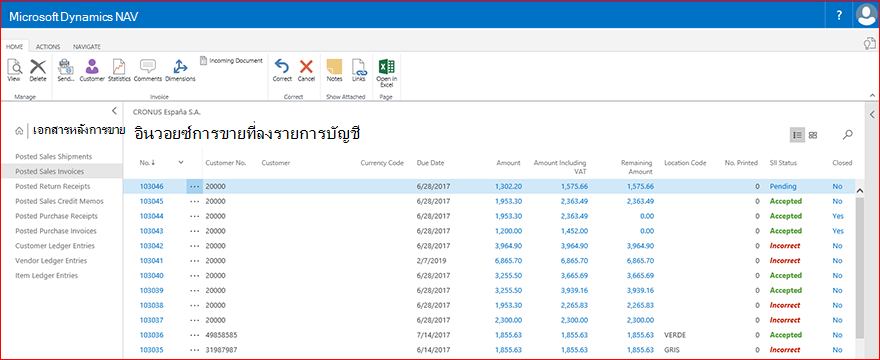Open invoice number 103046 link

pyautogui.click(x=151, y=186)
